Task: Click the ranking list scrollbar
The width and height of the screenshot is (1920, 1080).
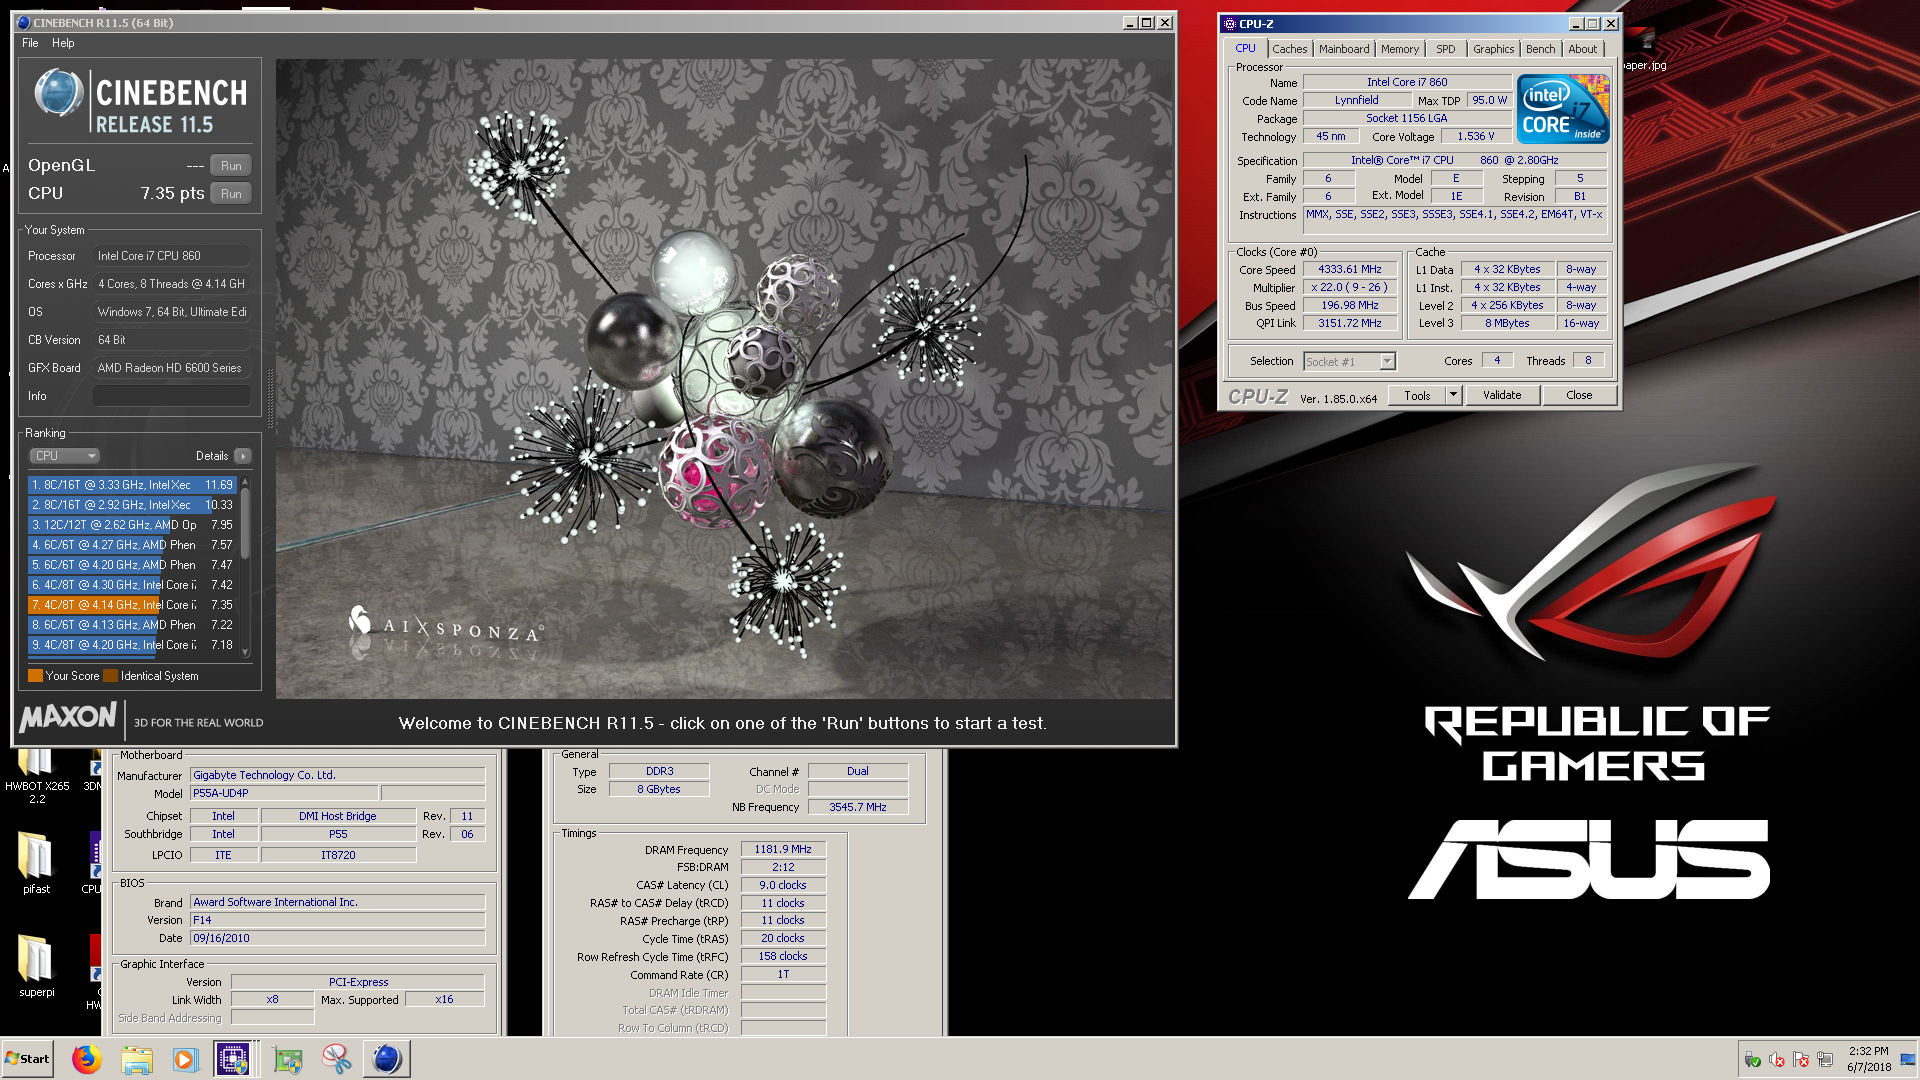Action: (x=245, y=524)
